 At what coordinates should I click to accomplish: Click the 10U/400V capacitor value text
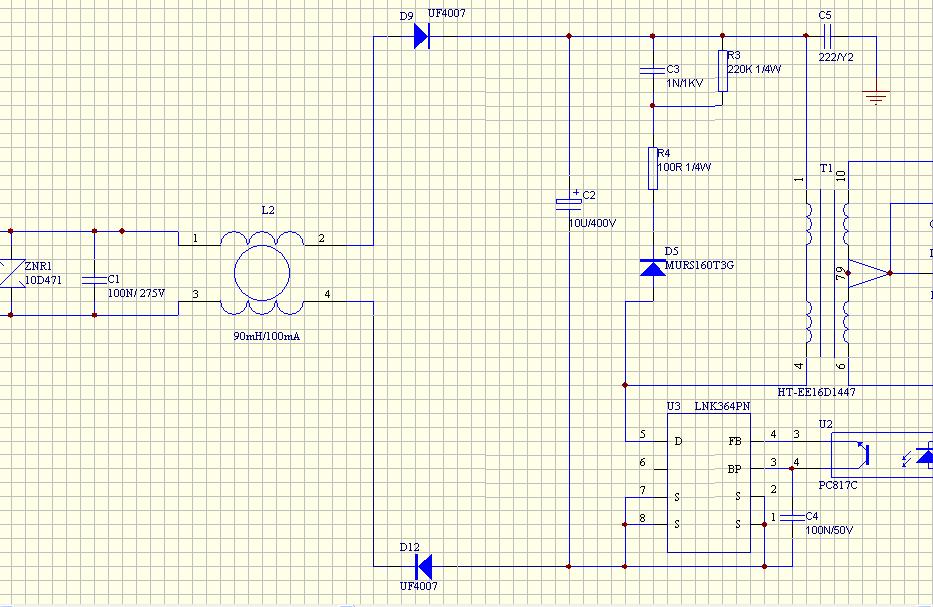[x=593, y=223]
